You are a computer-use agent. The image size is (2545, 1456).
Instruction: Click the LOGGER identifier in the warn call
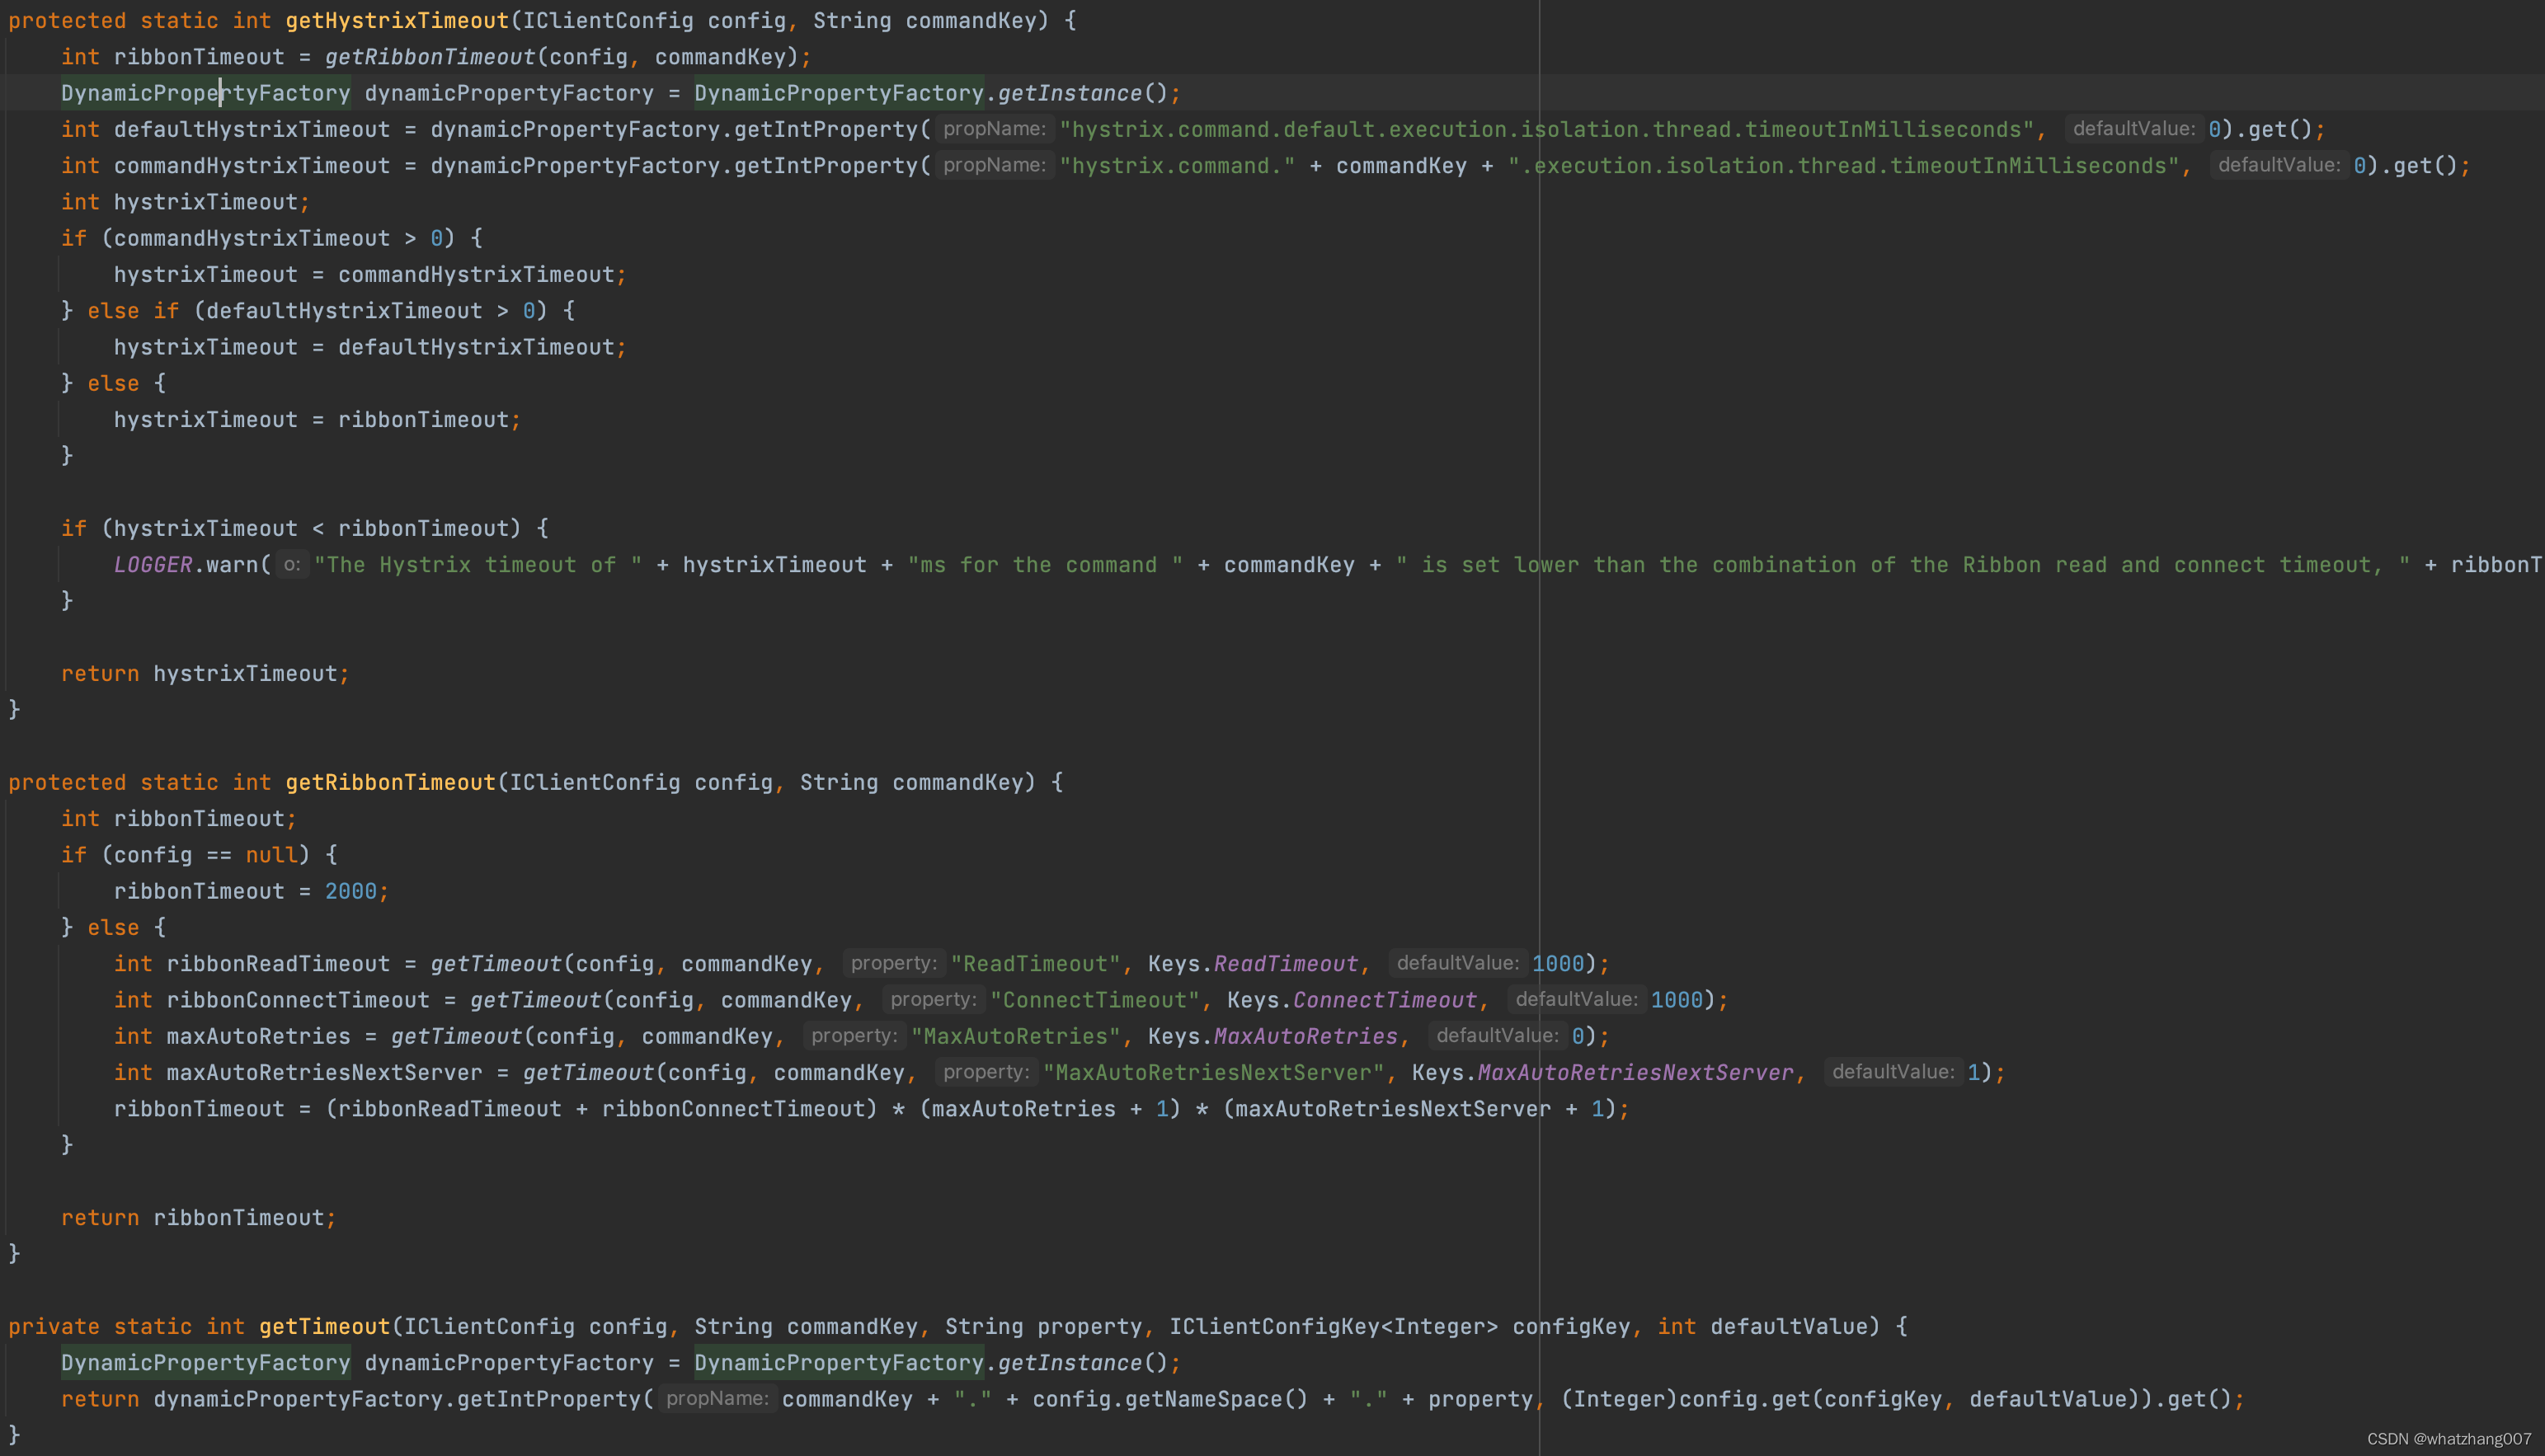[x=152, y=565]
